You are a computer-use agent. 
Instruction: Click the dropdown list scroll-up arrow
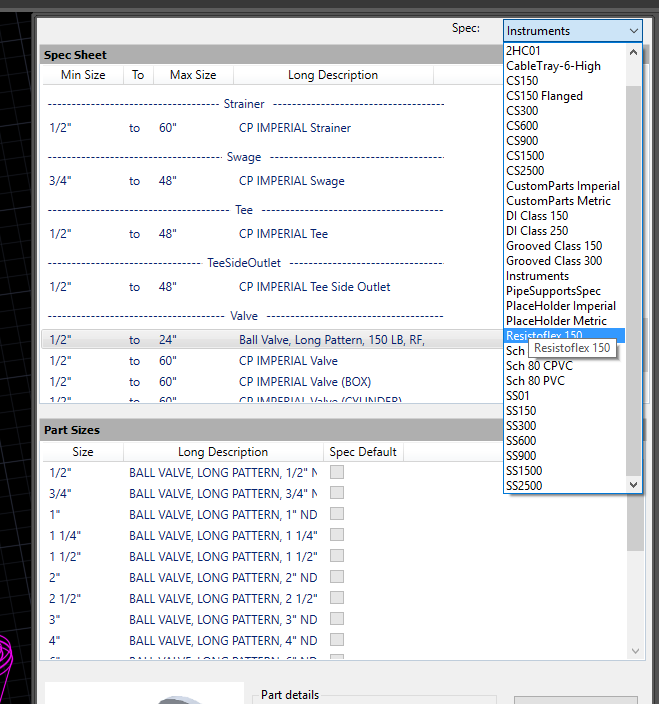(x=633, y=52)
